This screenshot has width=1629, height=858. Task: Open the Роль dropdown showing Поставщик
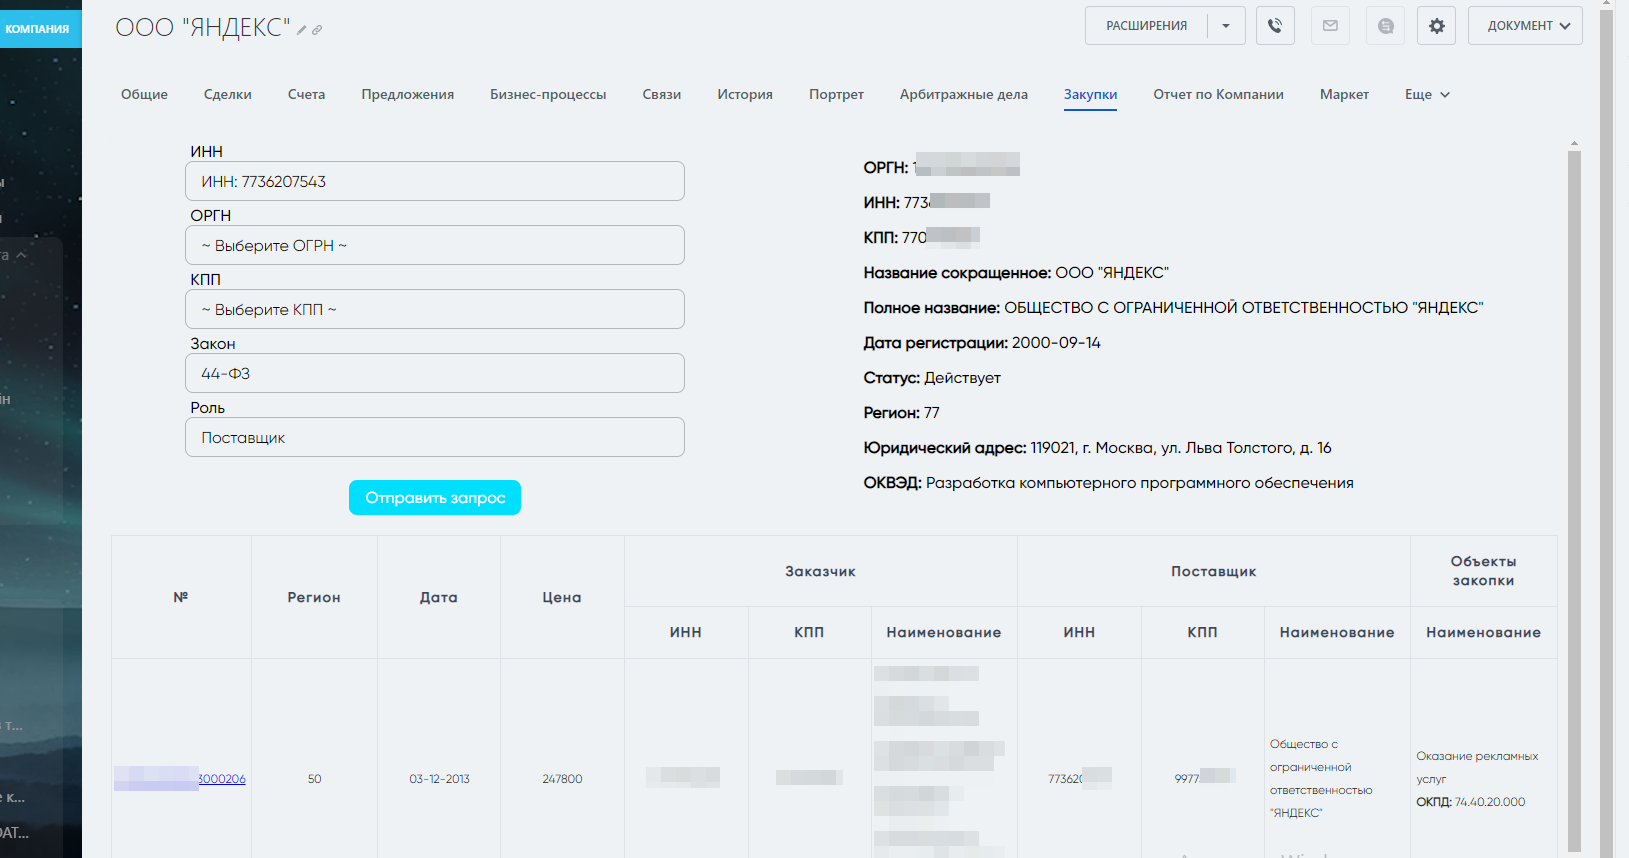click(x=434, y=437)
